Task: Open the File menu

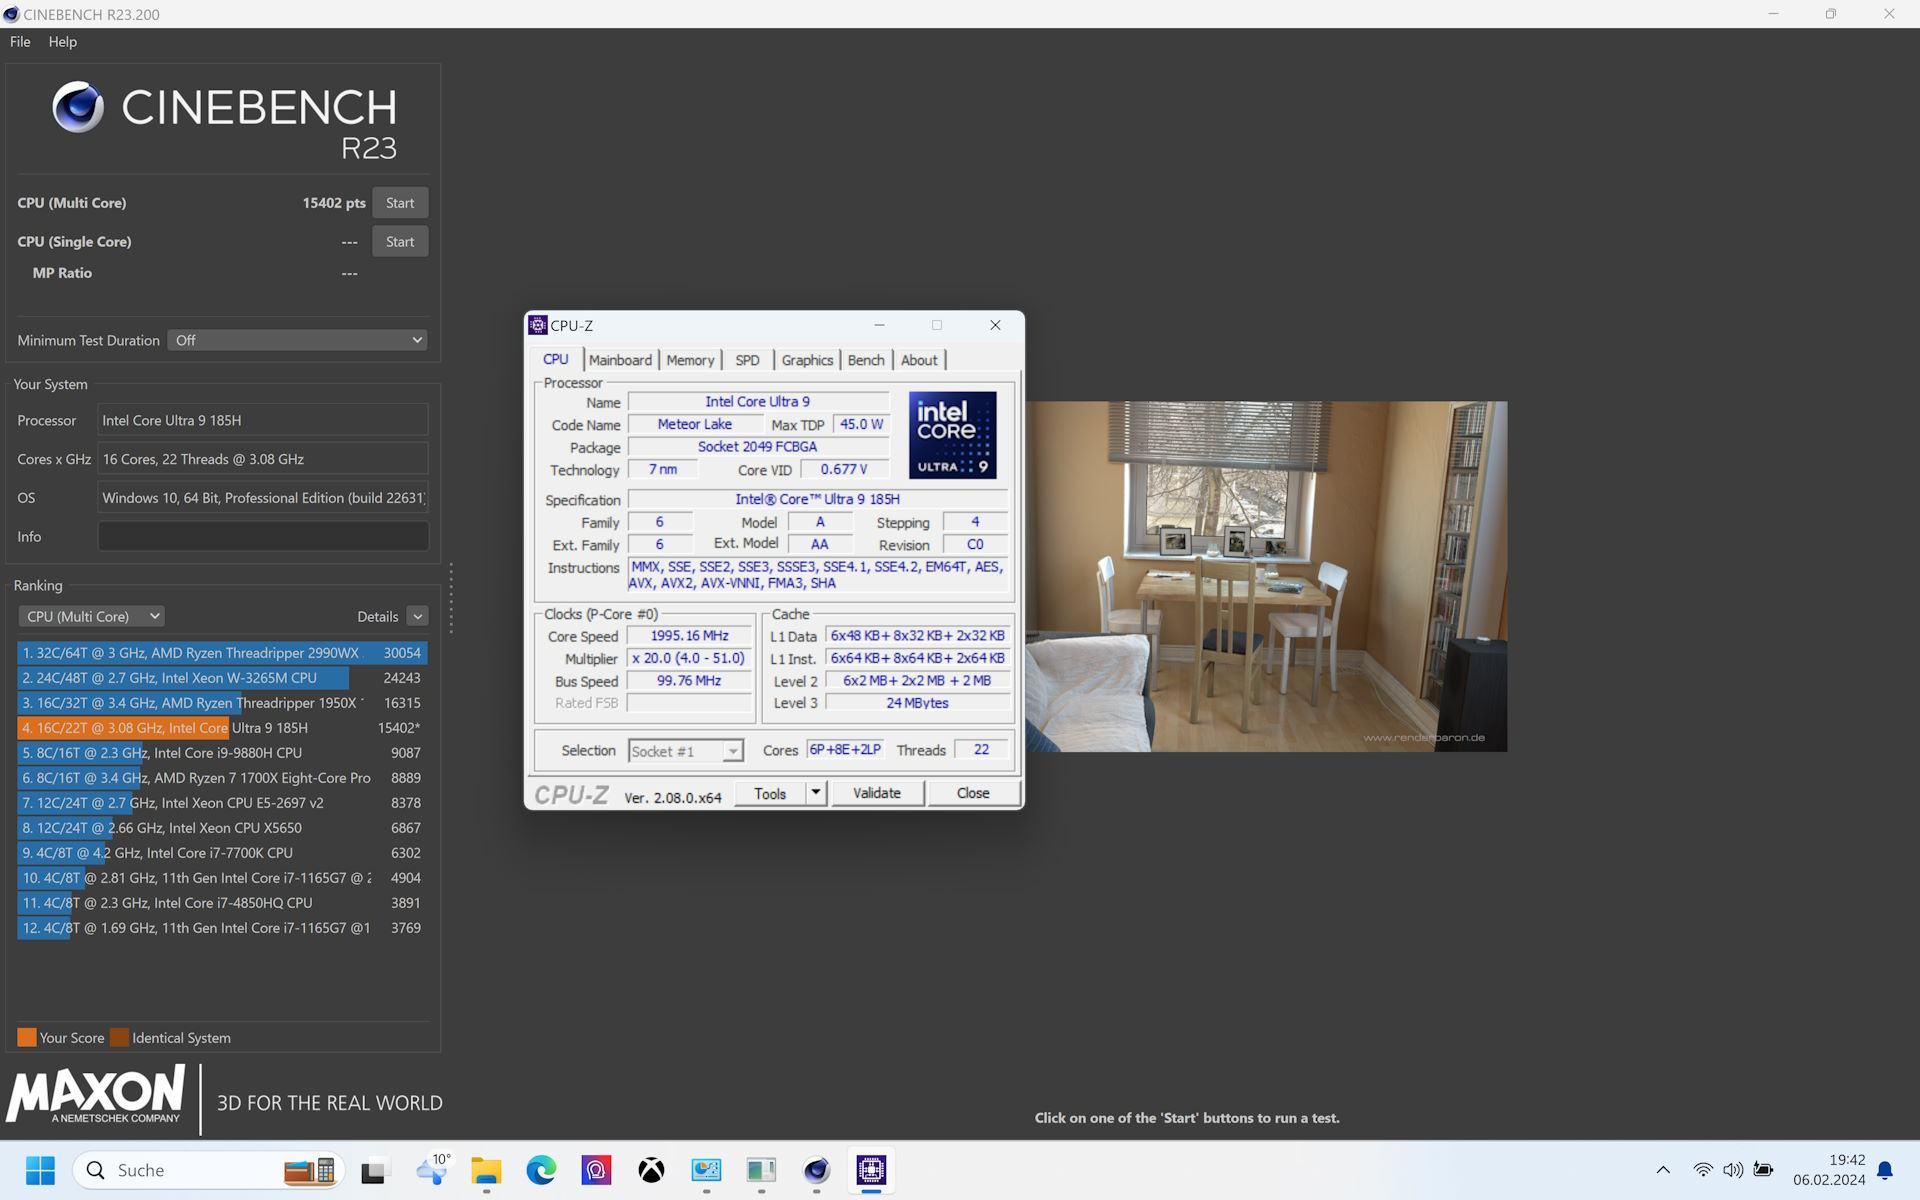Action: coord(20,42)
